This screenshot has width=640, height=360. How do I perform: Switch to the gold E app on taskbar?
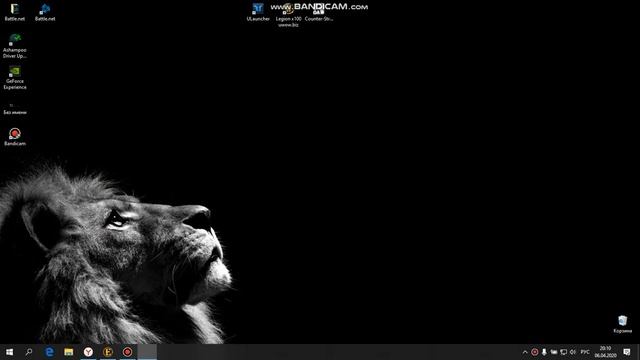coord(108,352)
